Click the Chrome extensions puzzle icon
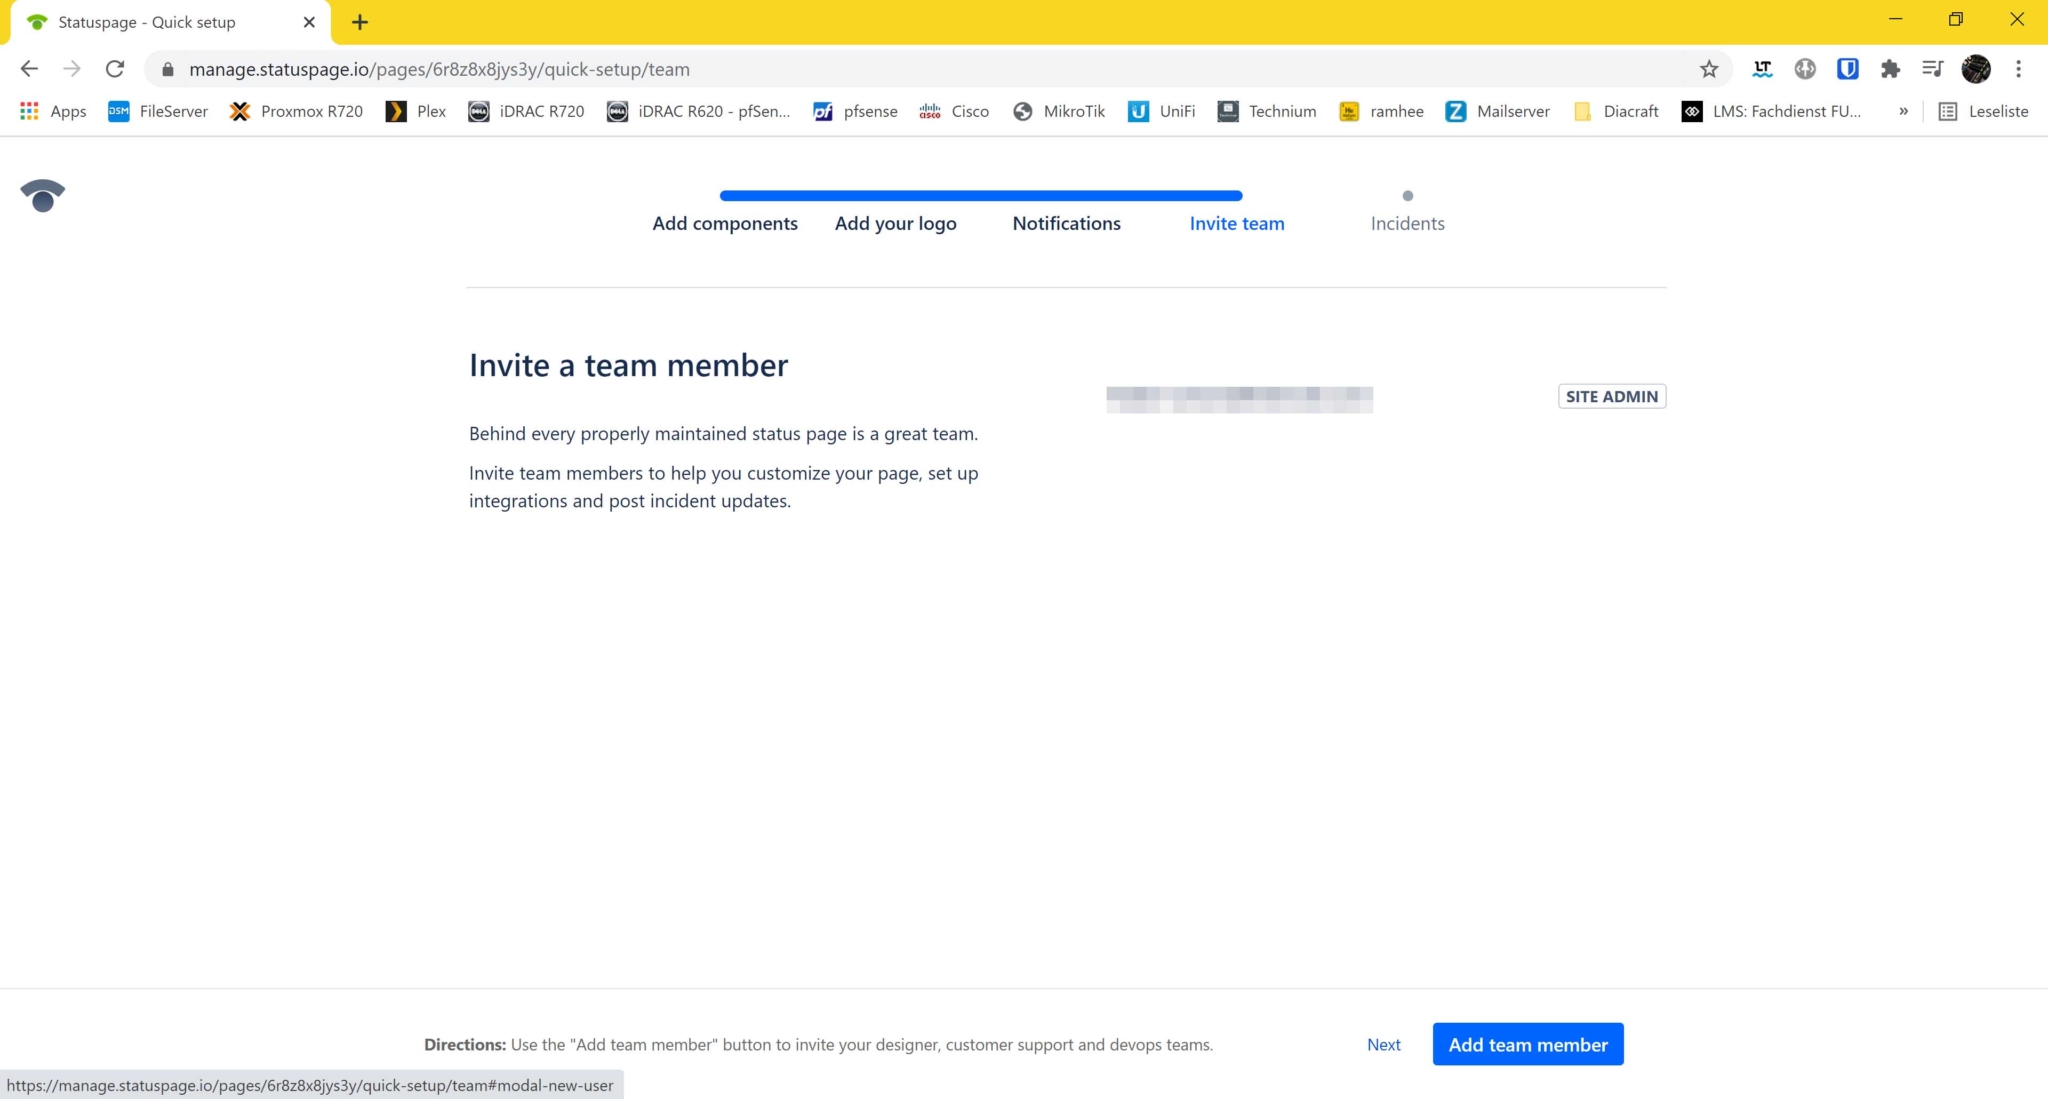This screenshot has height=1099, width=2048. tap(1890, 68)
